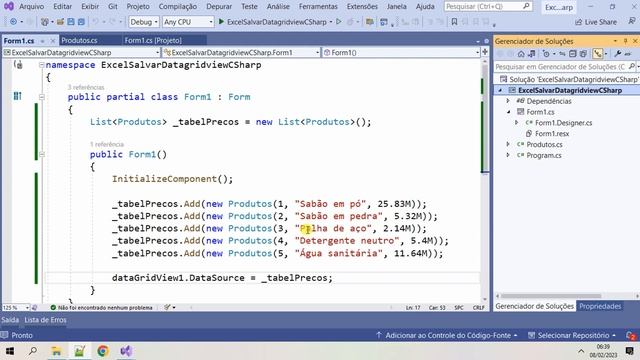Collapse the namespace code block

[41, 65]
